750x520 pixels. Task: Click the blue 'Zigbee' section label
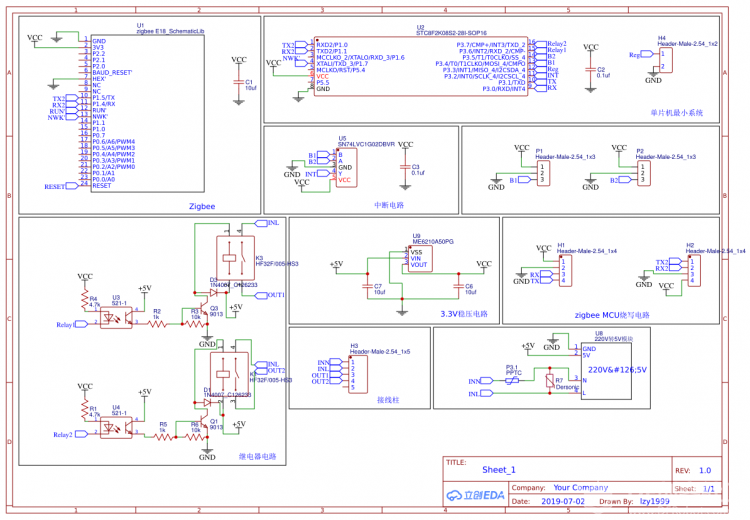tap(202, 206)
